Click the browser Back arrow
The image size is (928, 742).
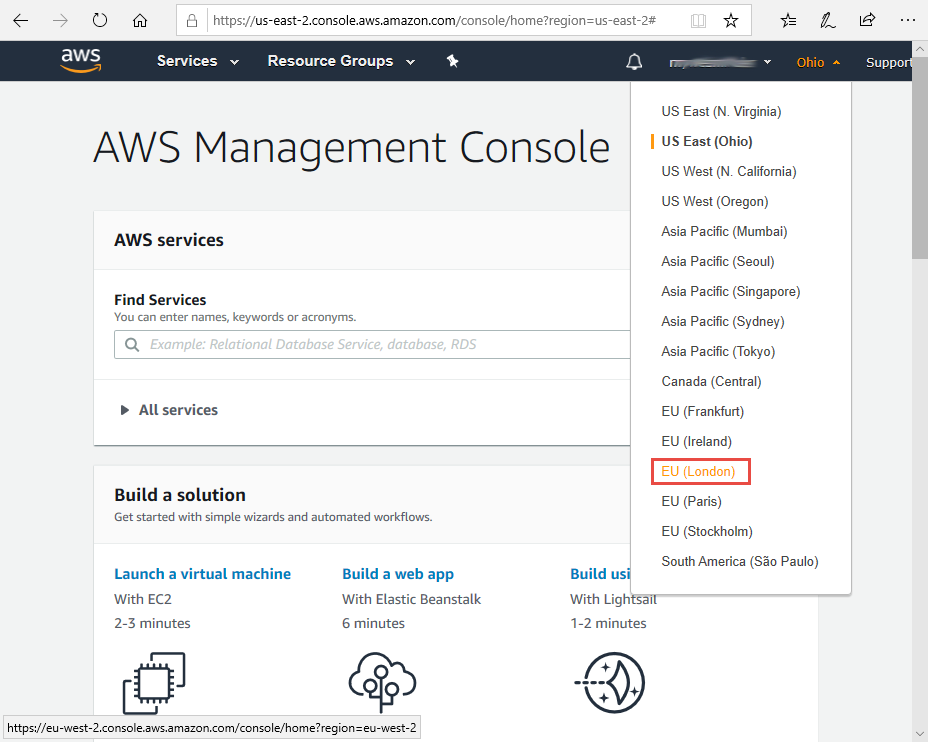pos(21,21)
